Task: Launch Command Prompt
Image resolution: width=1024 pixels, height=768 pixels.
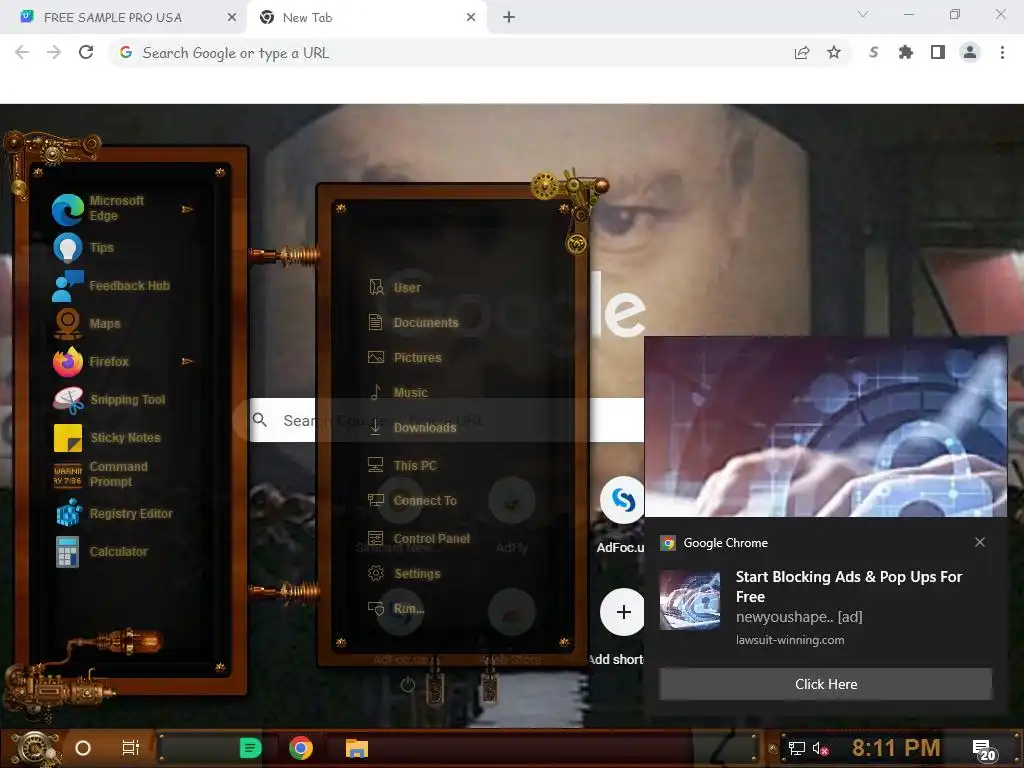Action: pyautogui.click(x=100, y=474)
